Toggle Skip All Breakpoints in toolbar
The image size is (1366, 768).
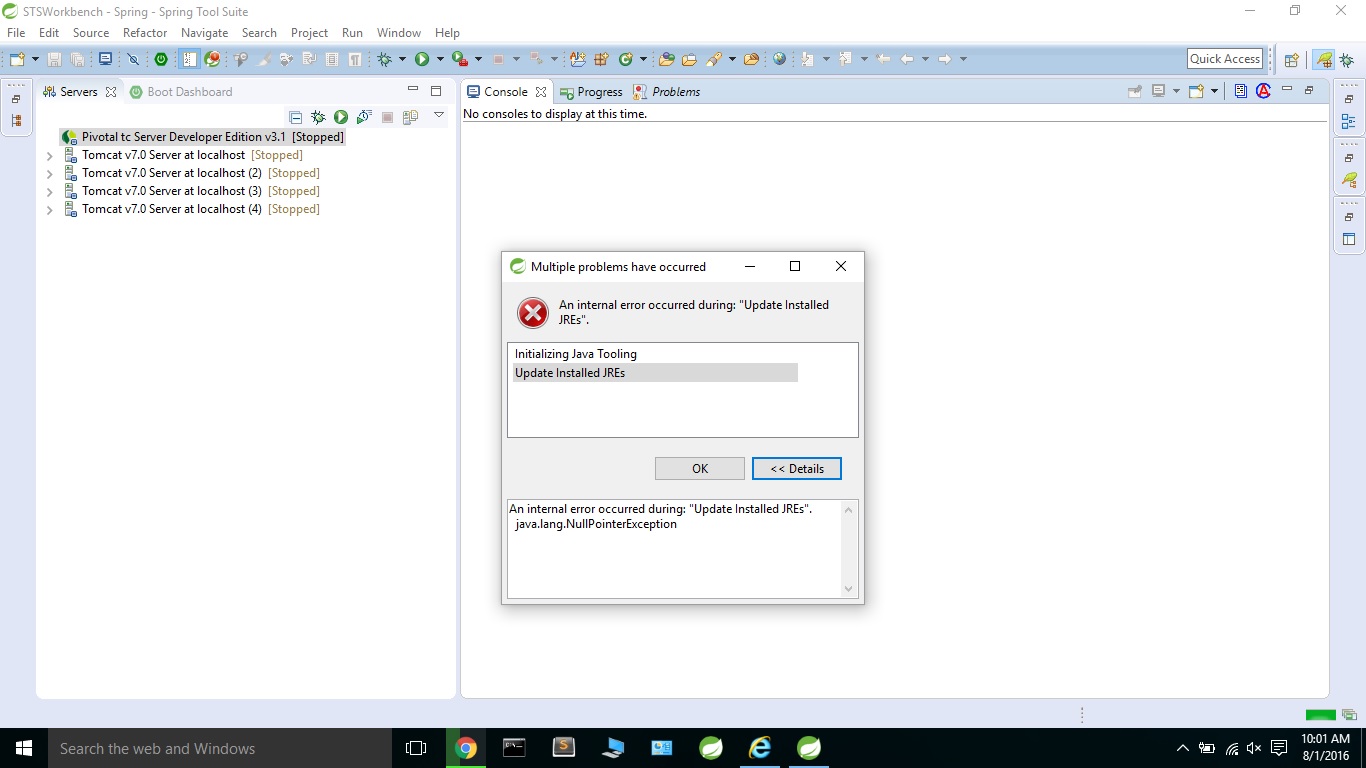click(133, 59)
